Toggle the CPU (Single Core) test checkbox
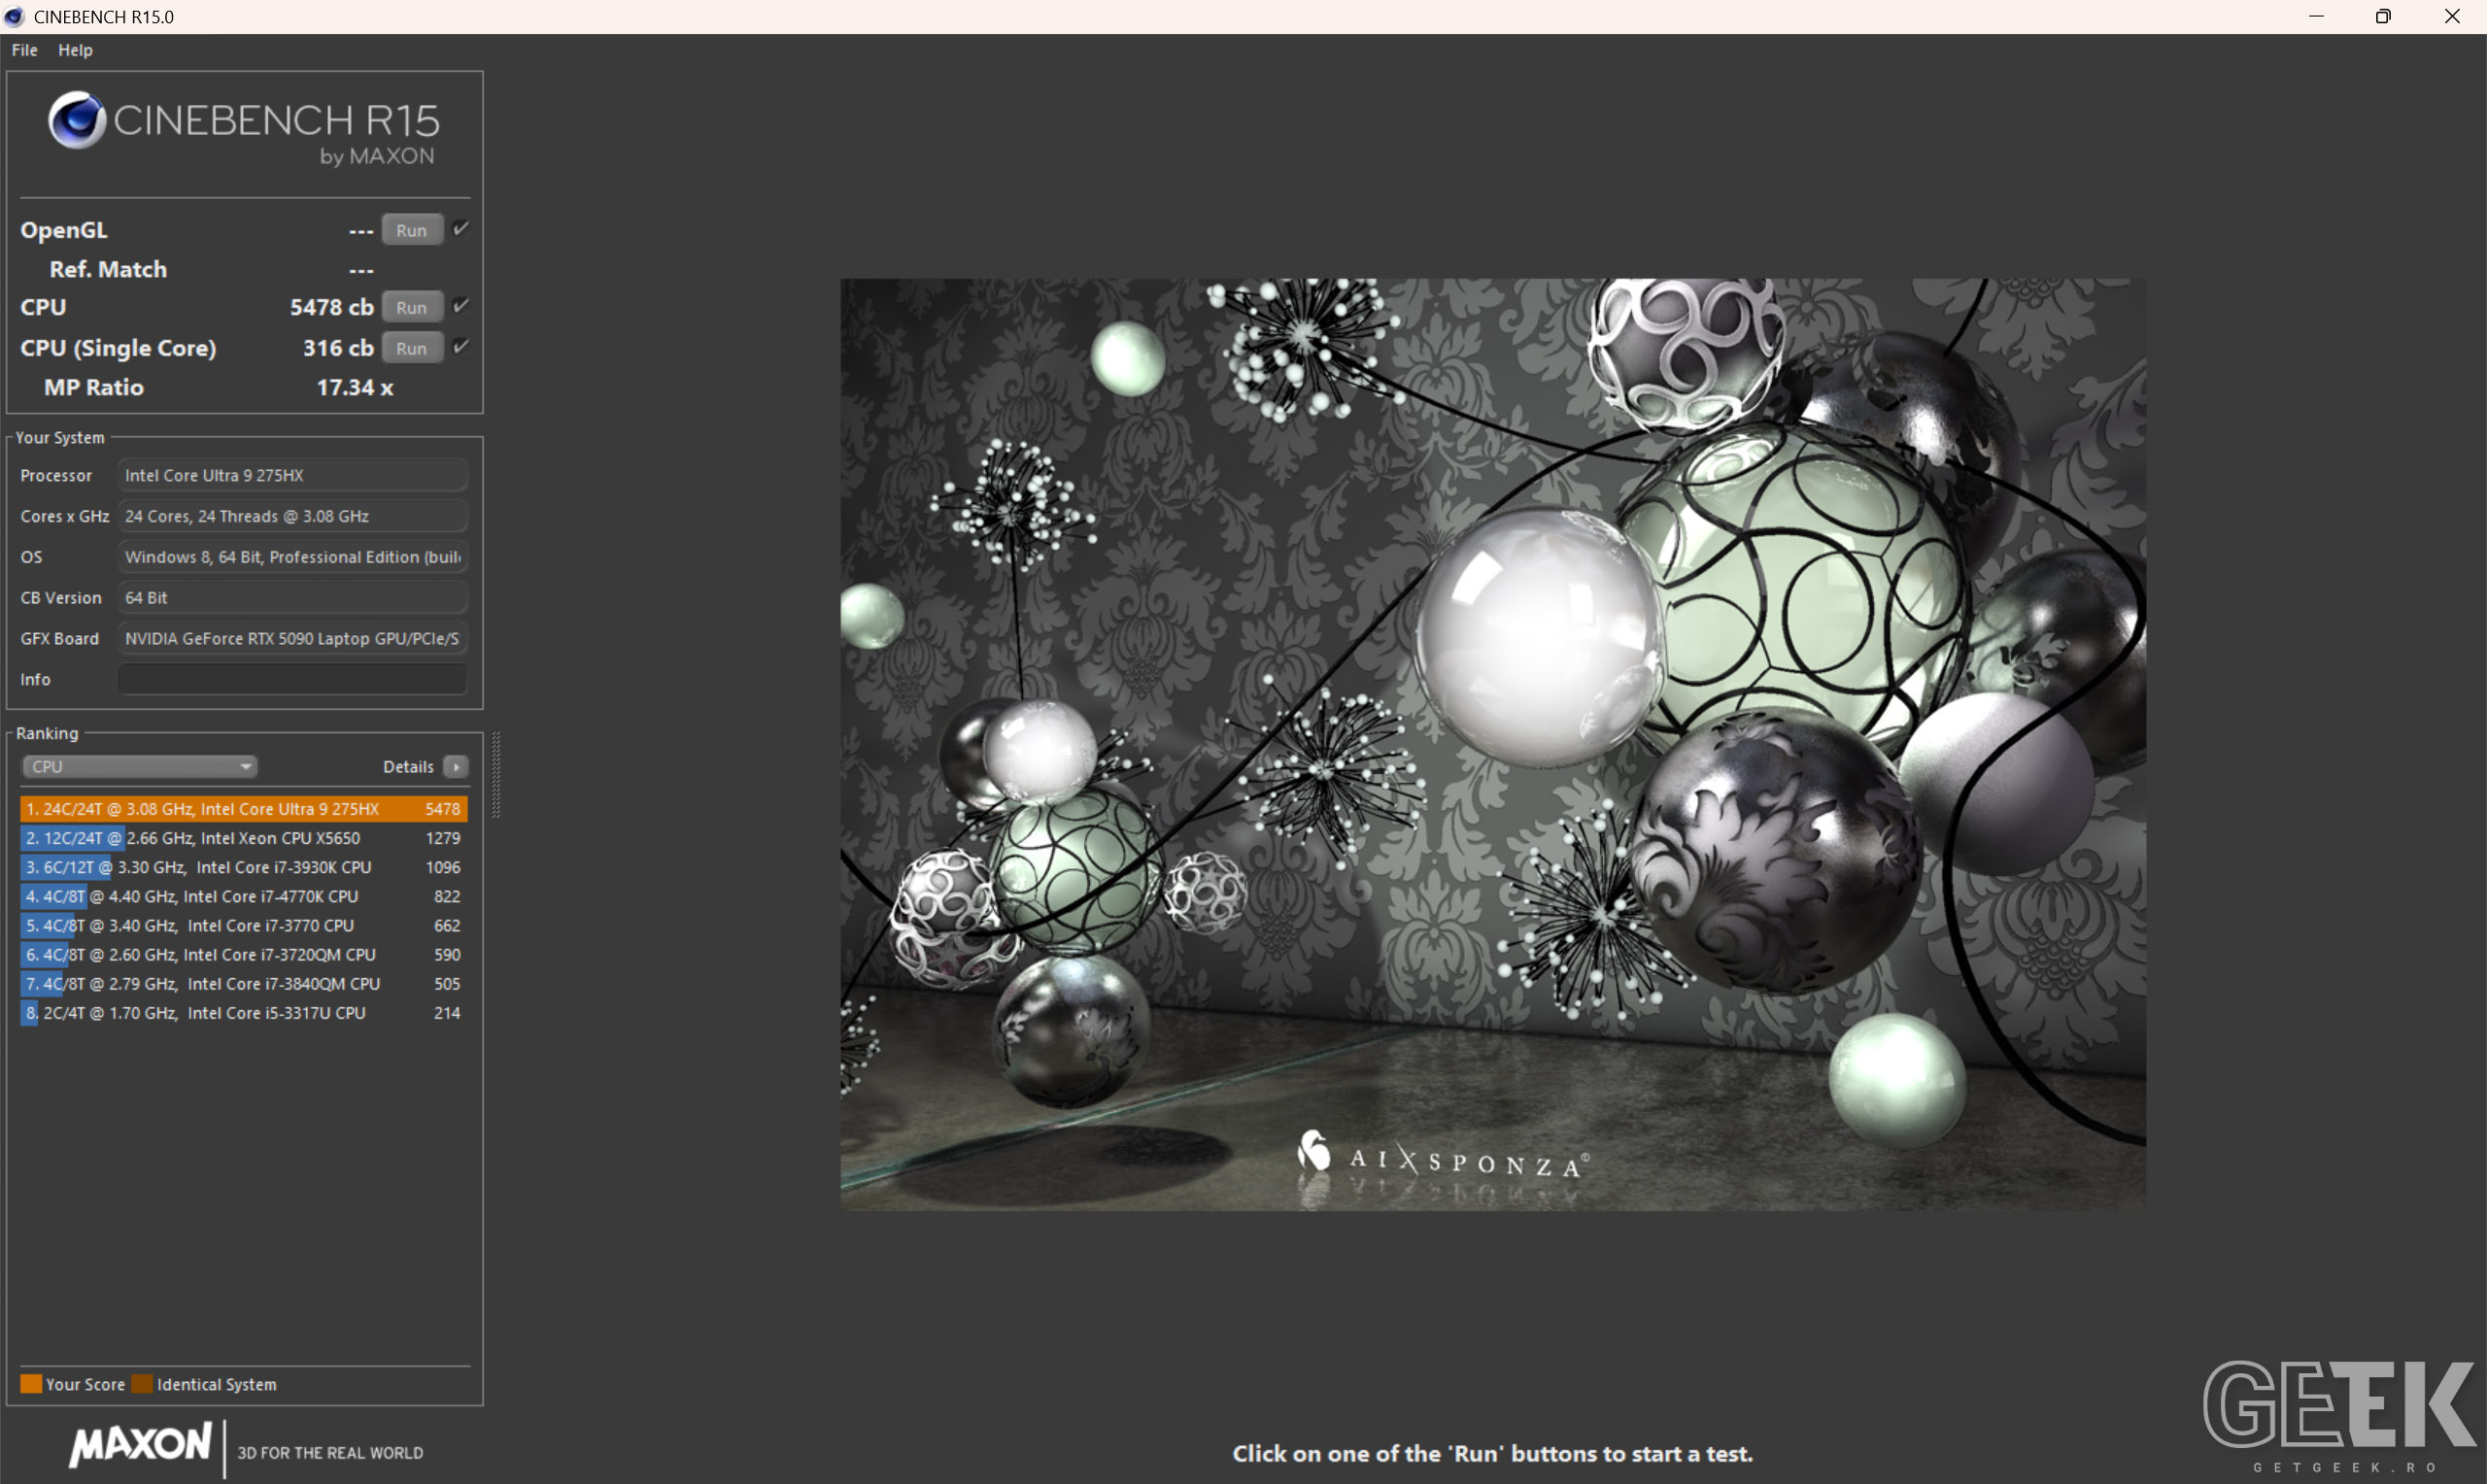The image size is (2487, 1484). [460, 347]
